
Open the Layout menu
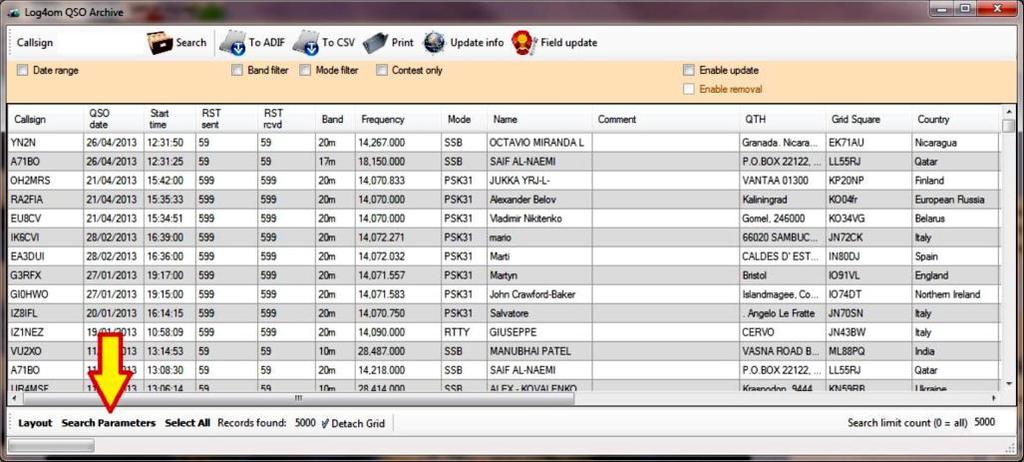35,423
